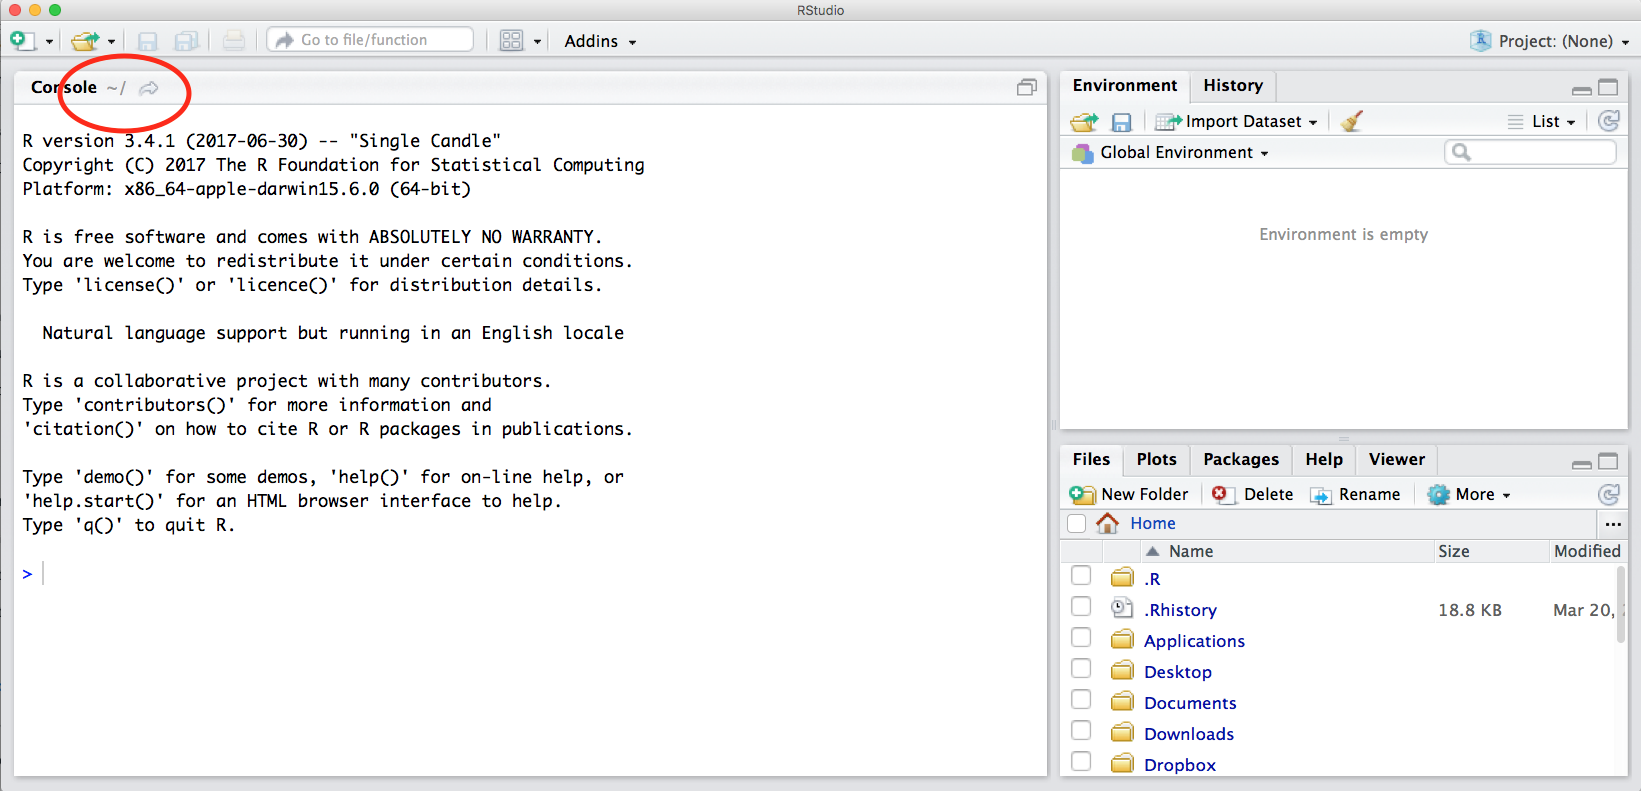Click the Print icon in toolbar
Viewport: 1641px width, 791px height.
[x=234, y=40]
